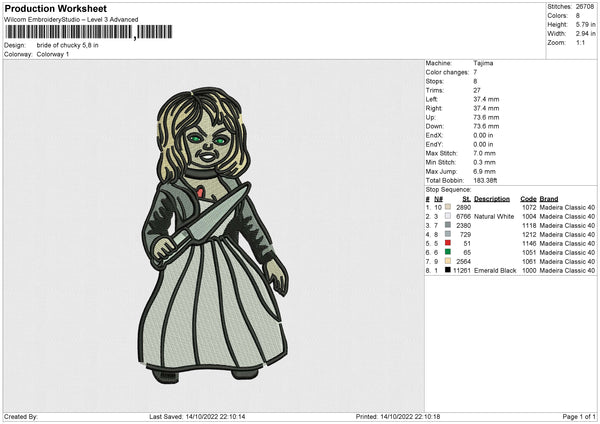Select the Tajima machine value
The width and height of the screenshot is (600, 424).
click(484, 63)
